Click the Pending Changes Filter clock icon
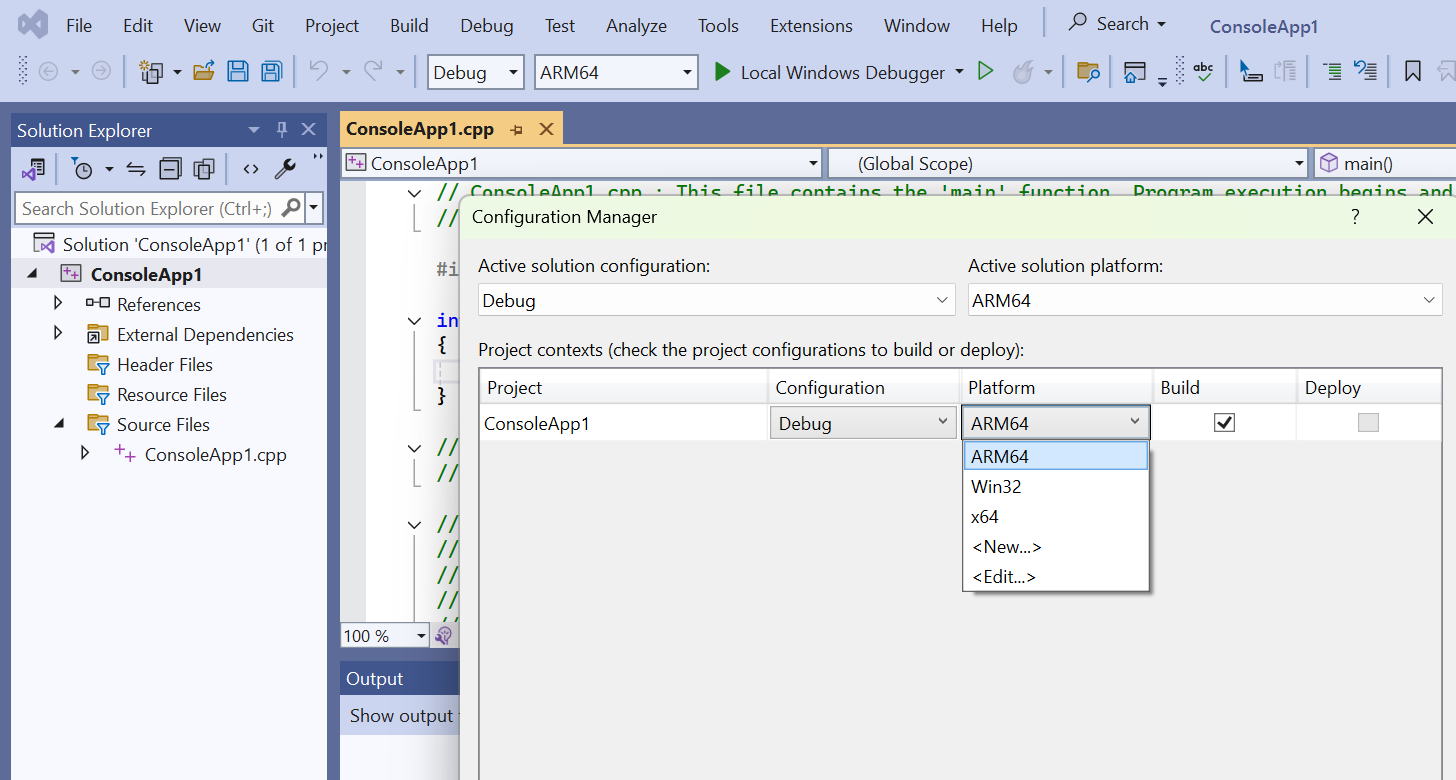 tap(83, 169)
